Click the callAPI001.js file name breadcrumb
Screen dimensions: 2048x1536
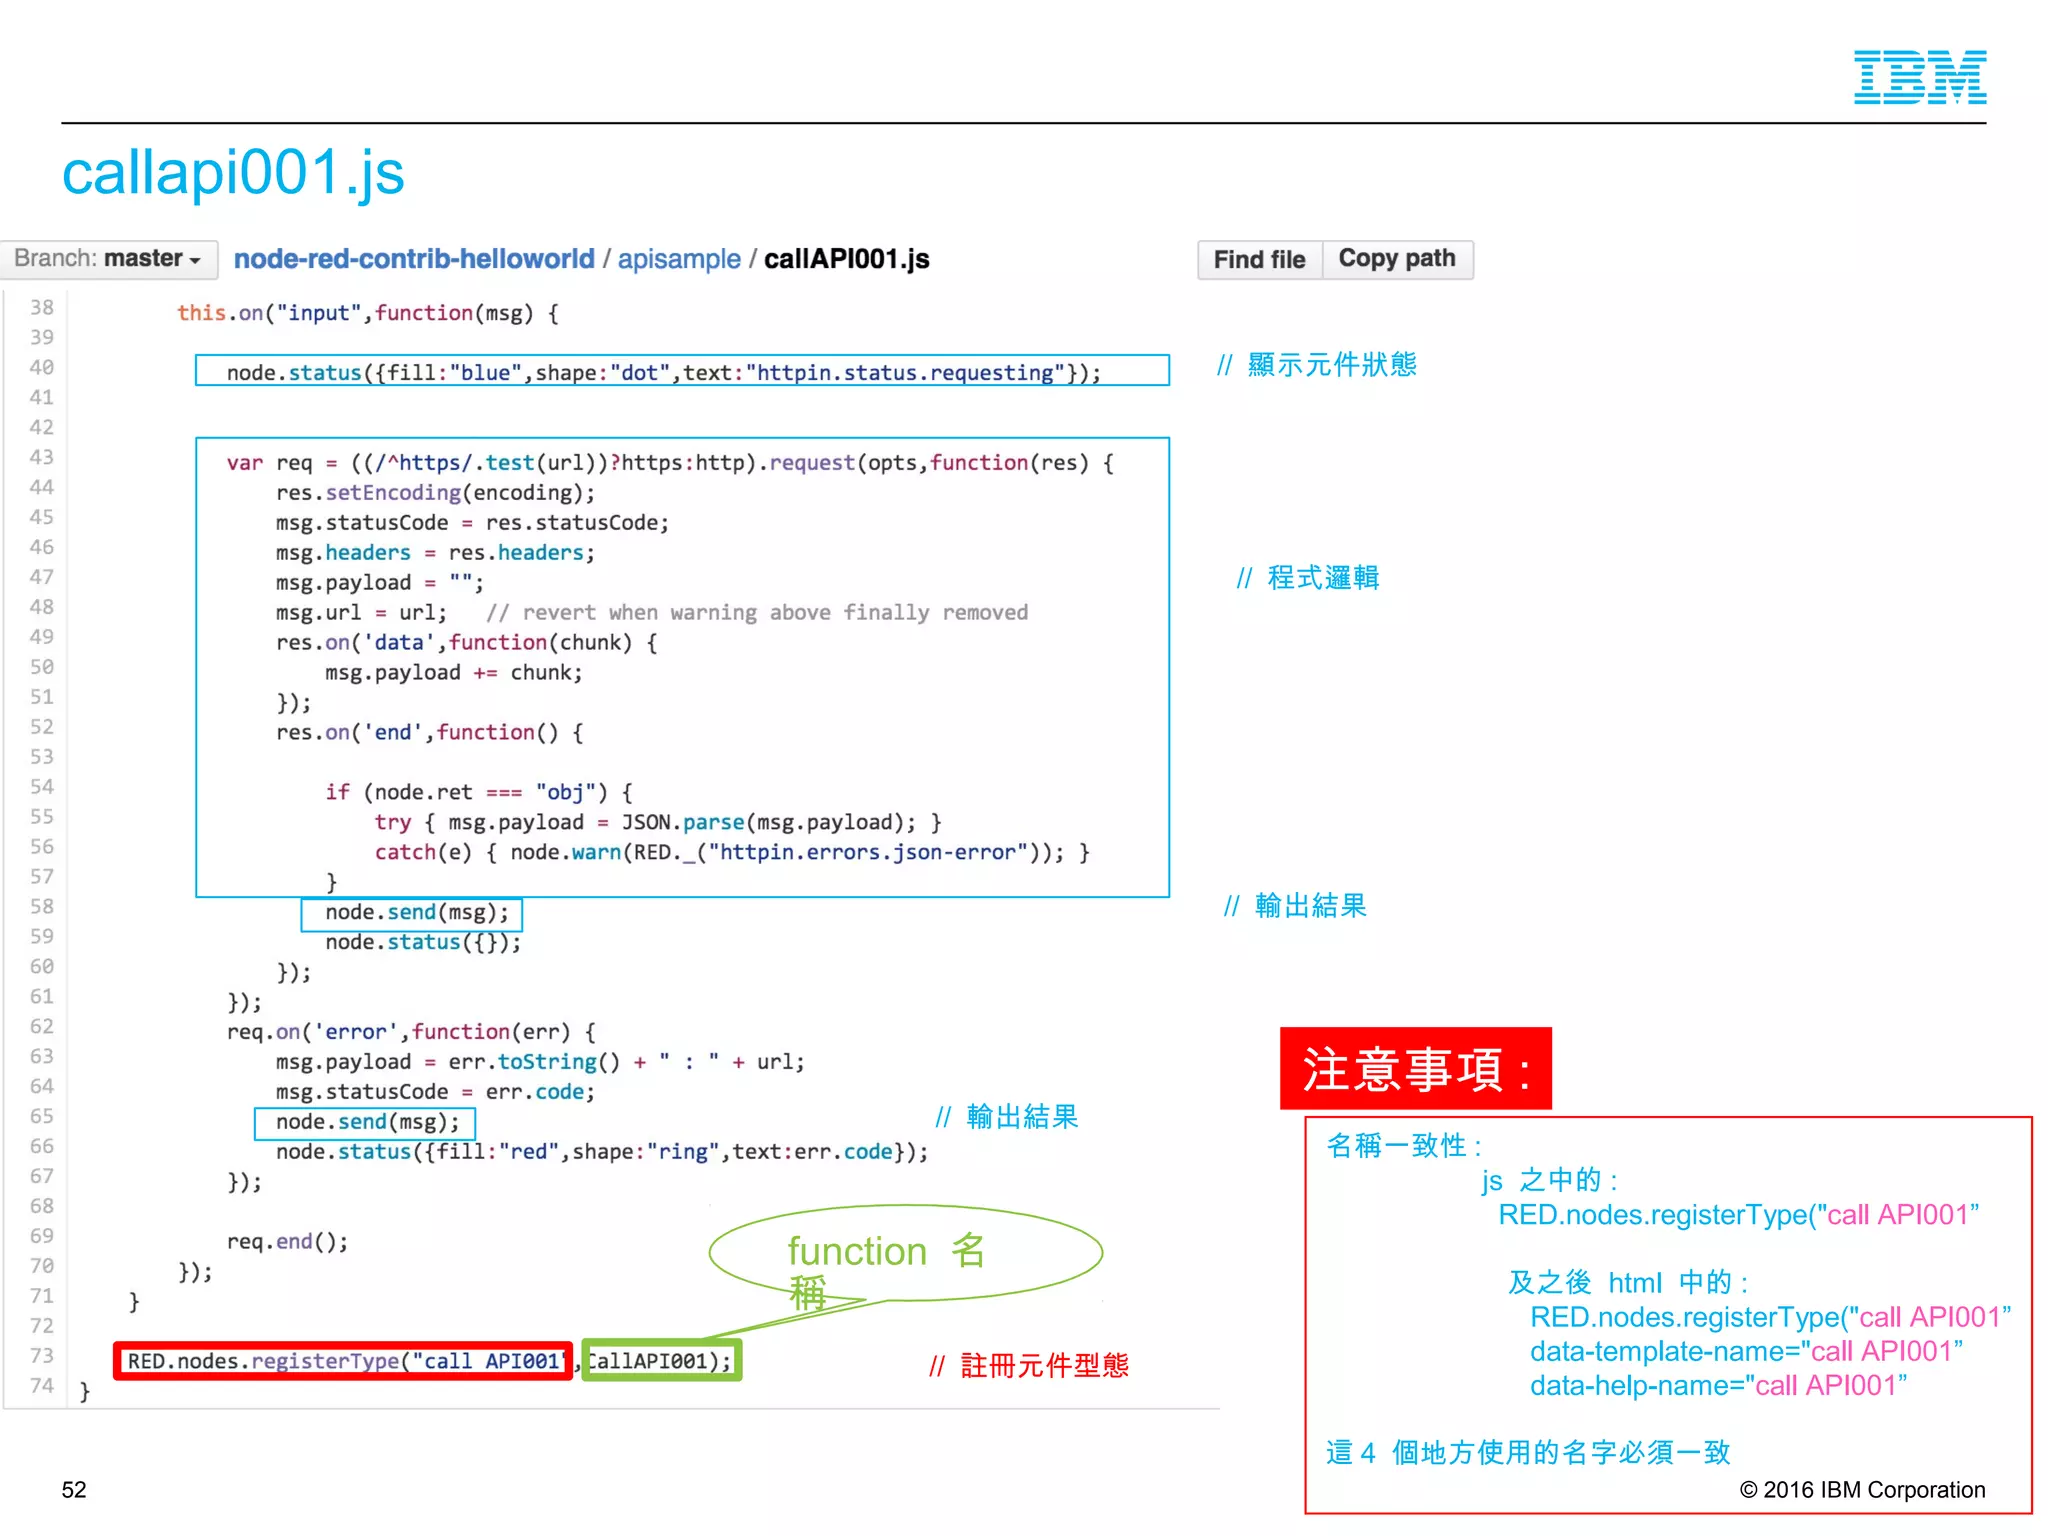[846, 259]
